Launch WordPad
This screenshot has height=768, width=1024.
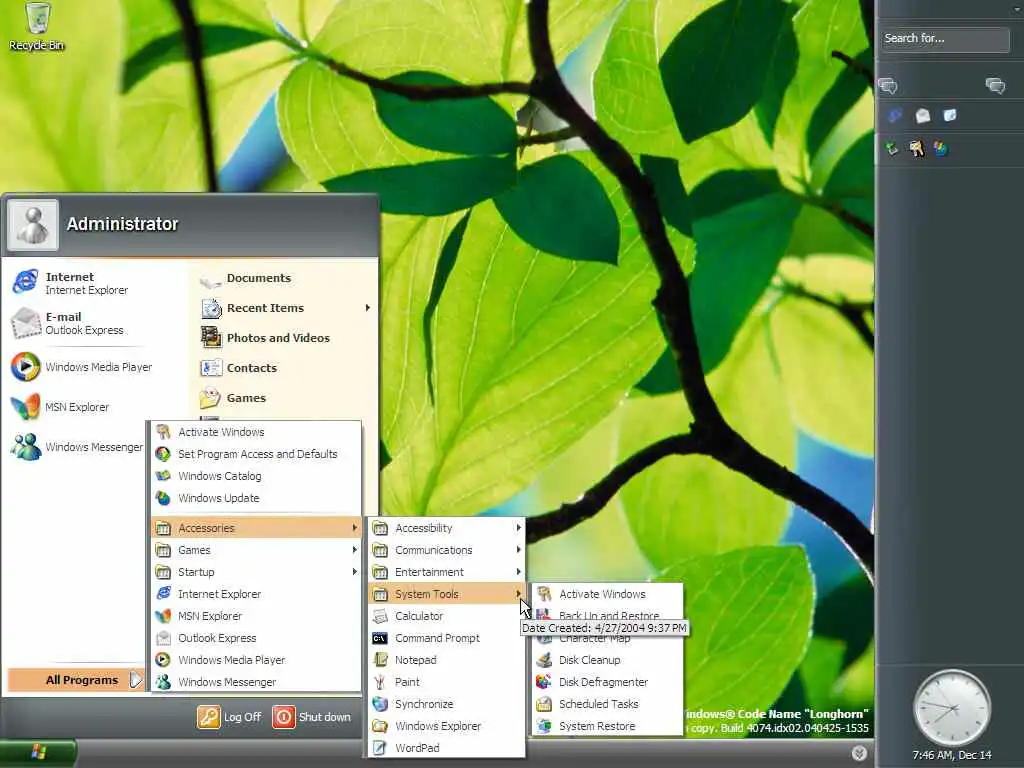447,748
